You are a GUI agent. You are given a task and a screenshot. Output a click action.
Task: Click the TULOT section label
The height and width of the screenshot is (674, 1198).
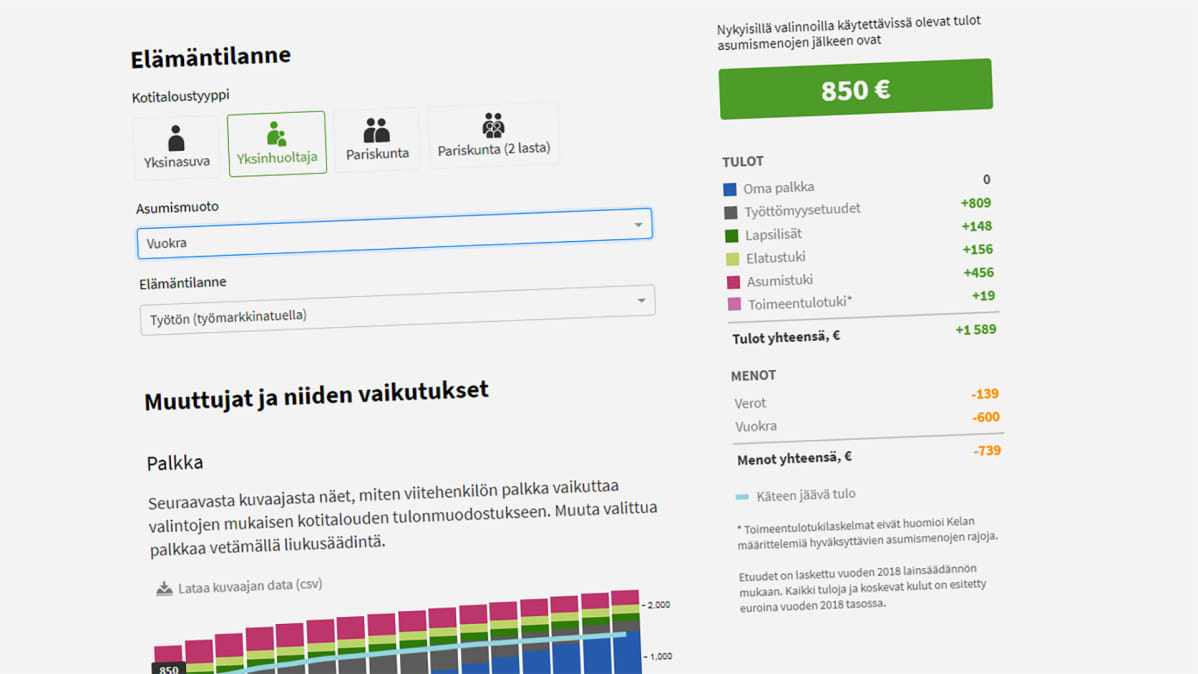[743, 162]
